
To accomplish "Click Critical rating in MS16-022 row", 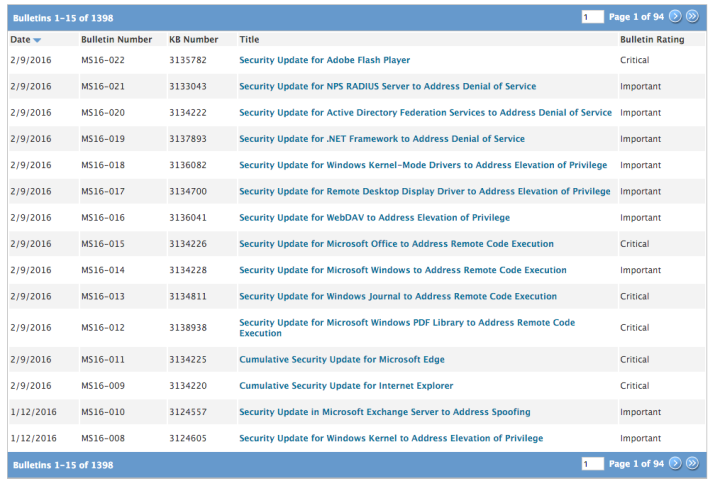I will (x=634, y=60).
